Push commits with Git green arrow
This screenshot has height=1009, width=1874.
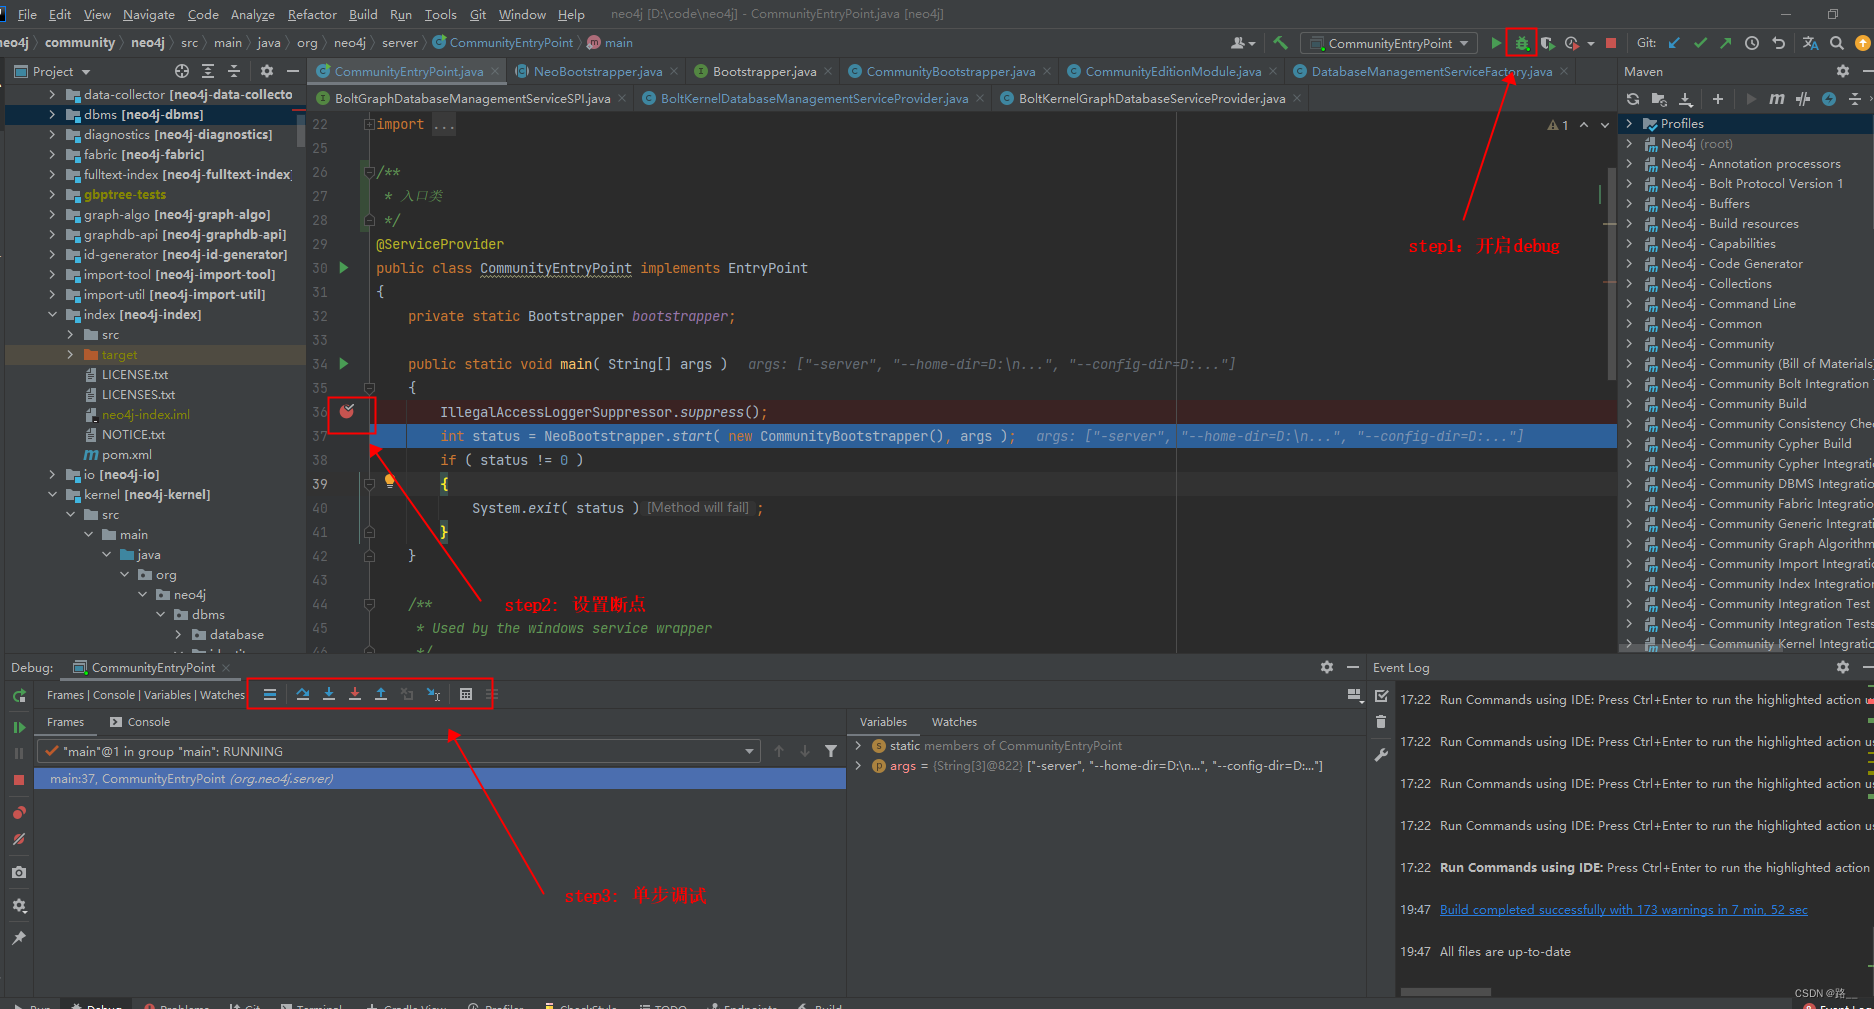point(1726,43)
